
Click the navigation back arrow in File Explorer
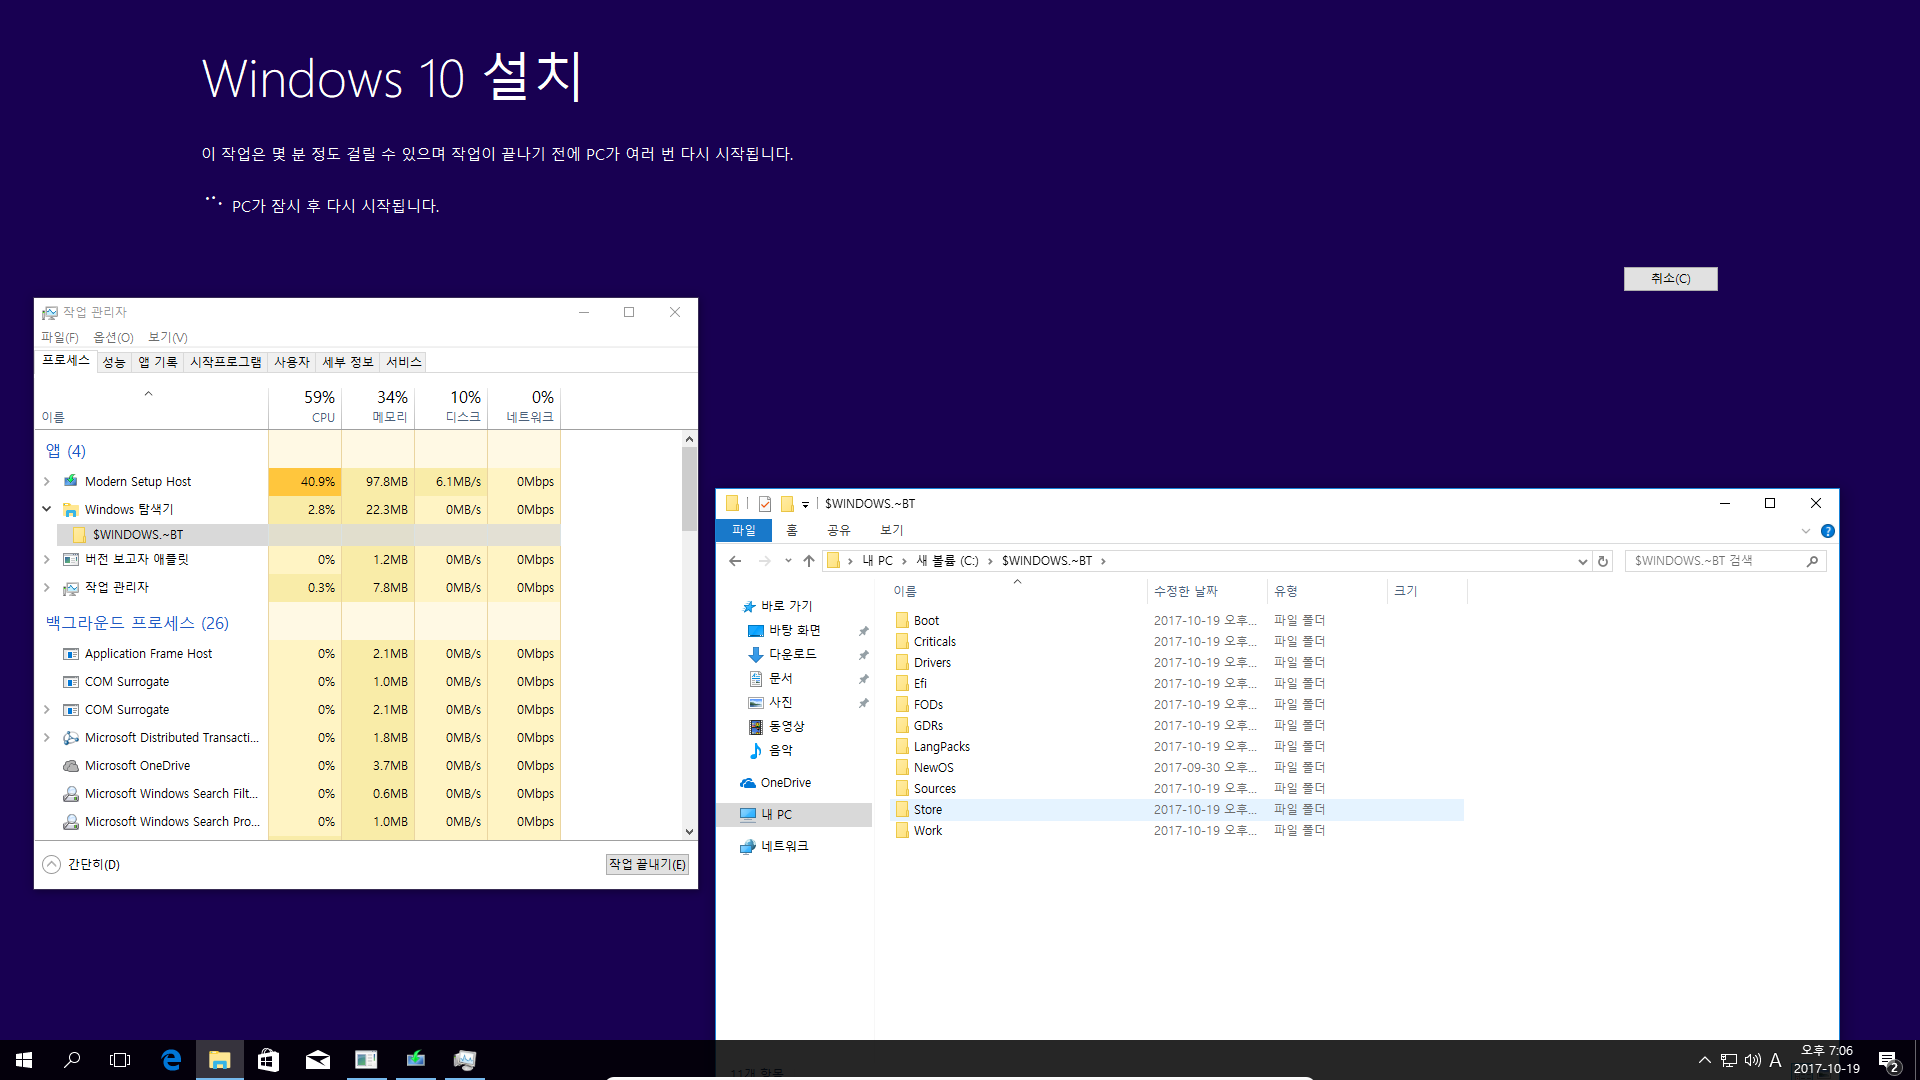[736, 560]
